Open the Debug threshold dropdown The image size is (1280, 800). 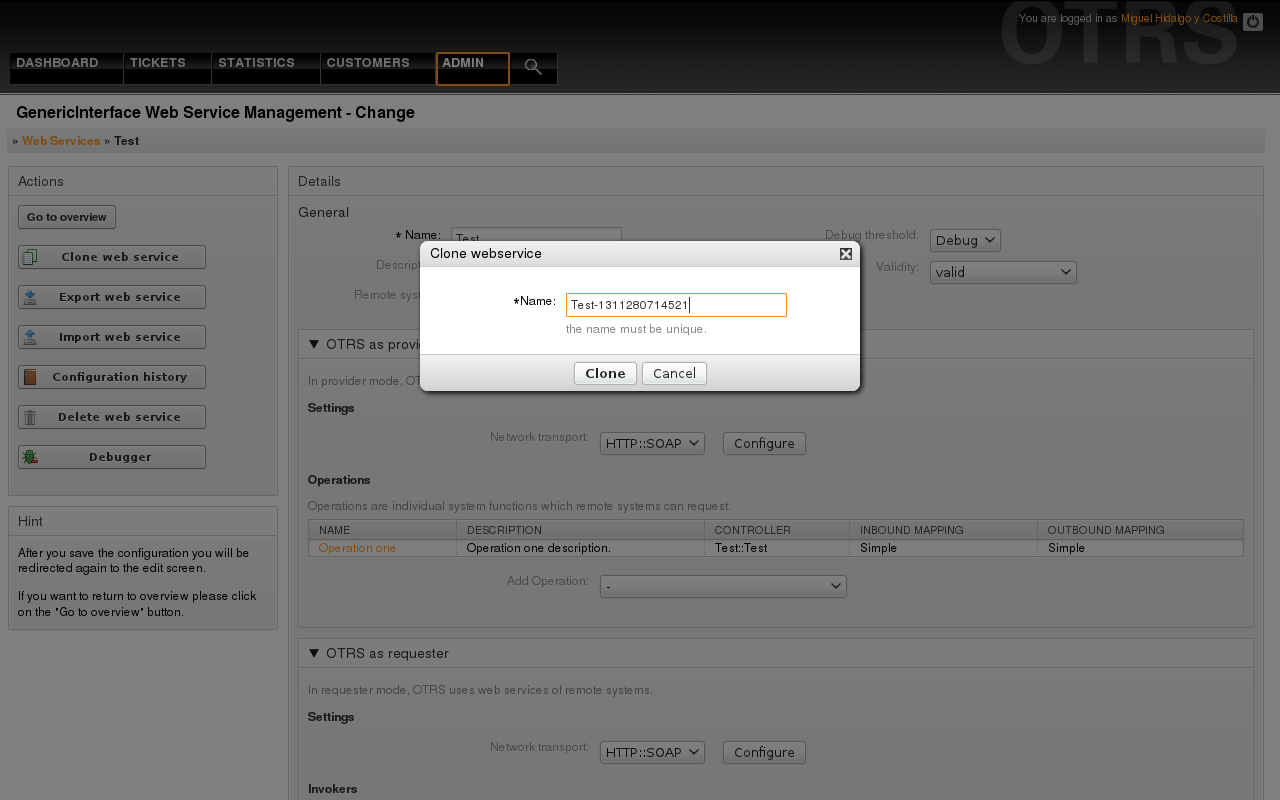tap(964, 240)
